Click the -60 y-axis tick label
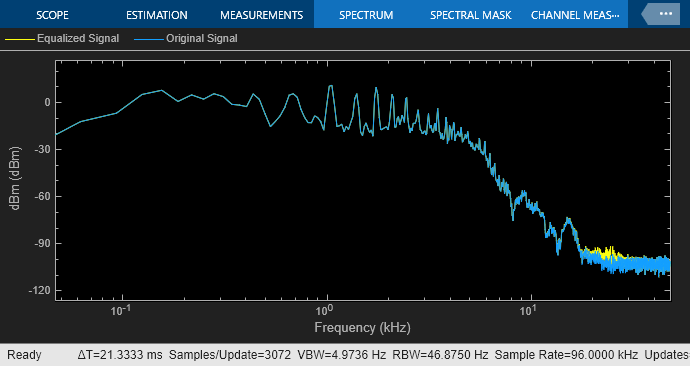 pyautogui.click(x=42, y=196)
